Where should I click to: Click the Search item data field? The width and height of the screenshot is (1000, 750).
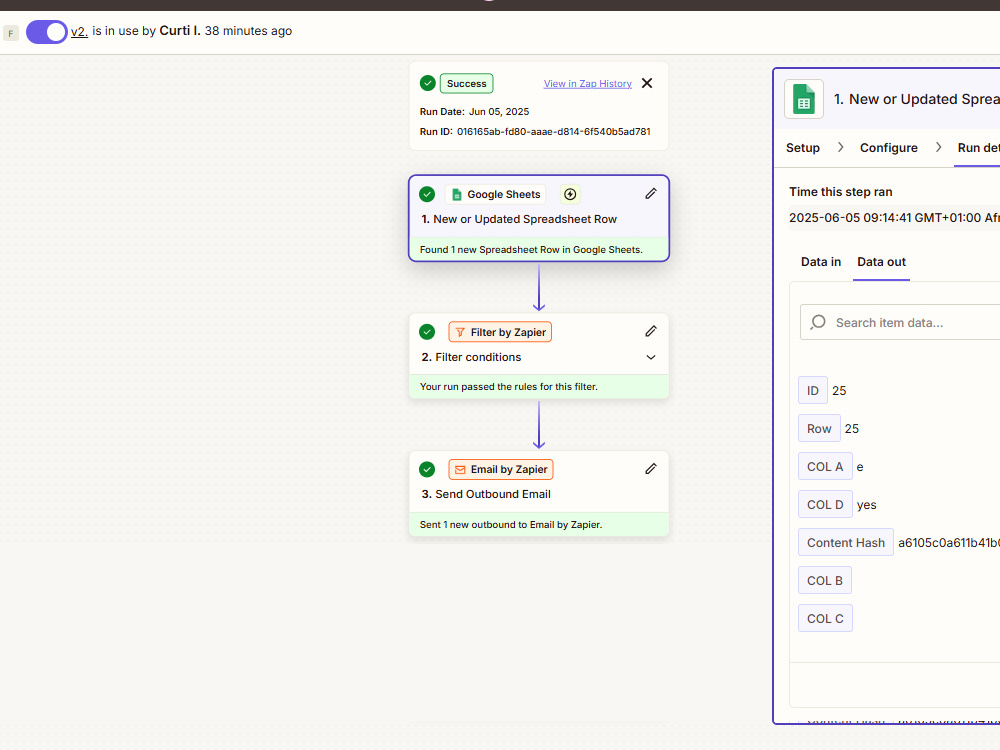[900, 323]
